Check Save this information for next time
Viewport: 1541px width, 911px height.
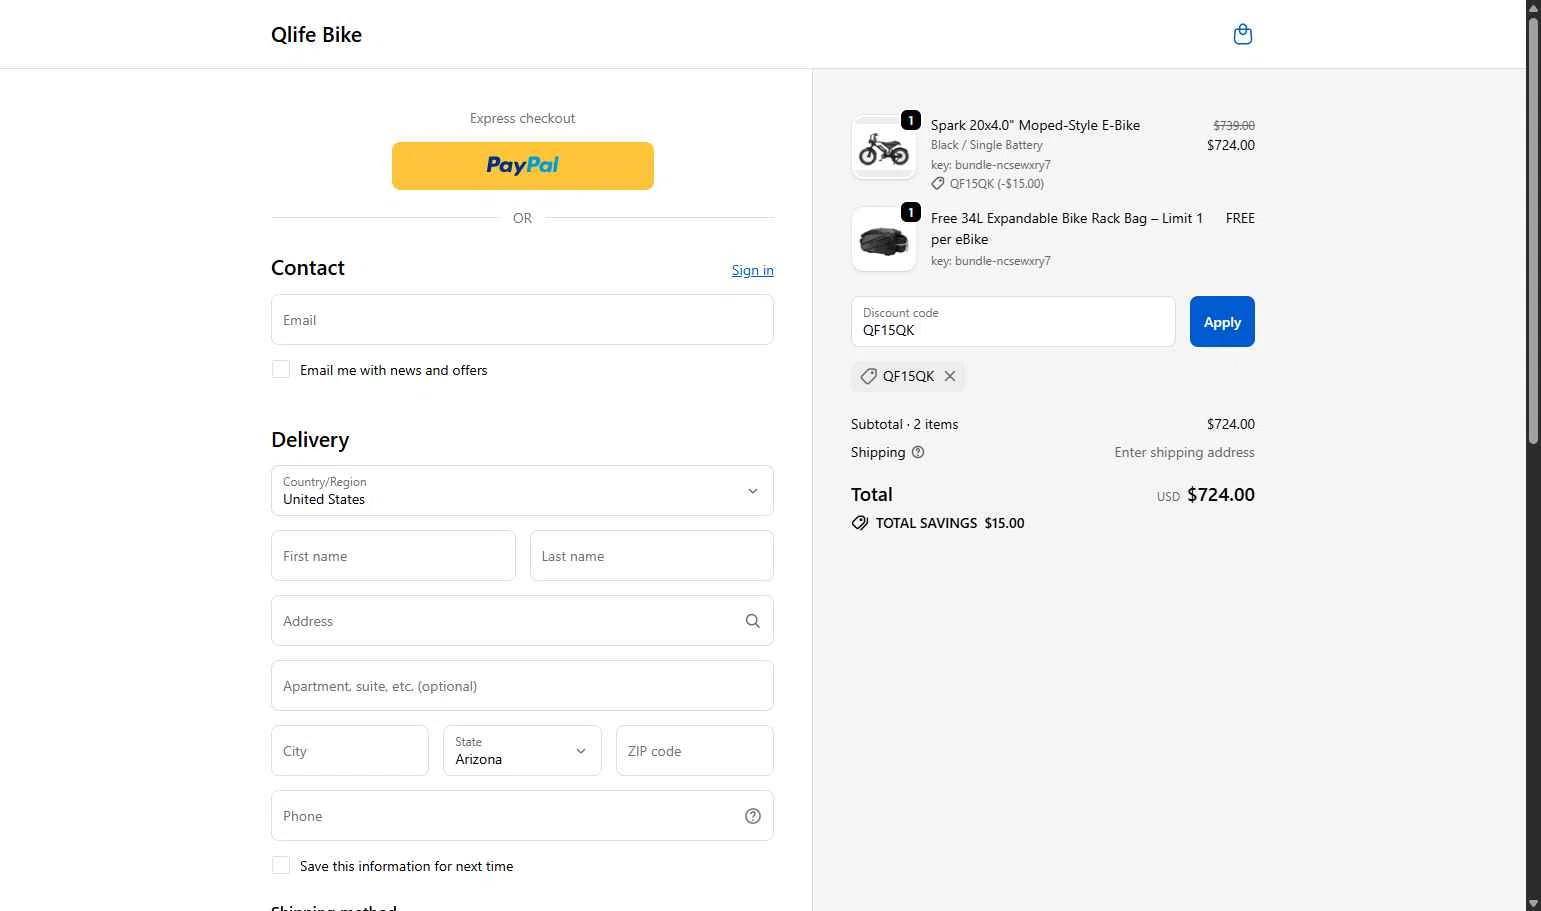point(281,866)
